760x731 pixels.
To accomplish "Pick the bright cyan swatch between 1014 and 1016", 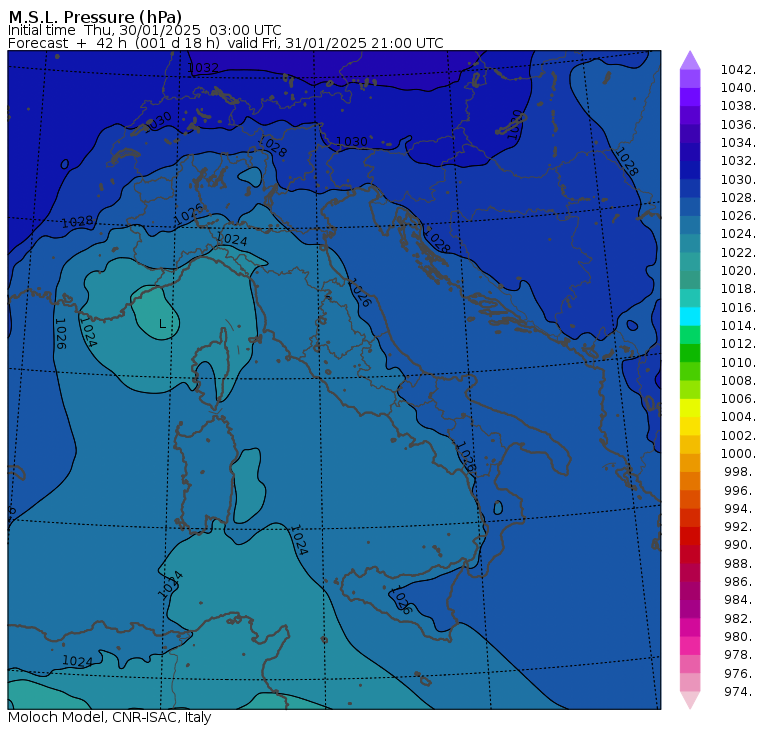I will [x=690, y=317].
